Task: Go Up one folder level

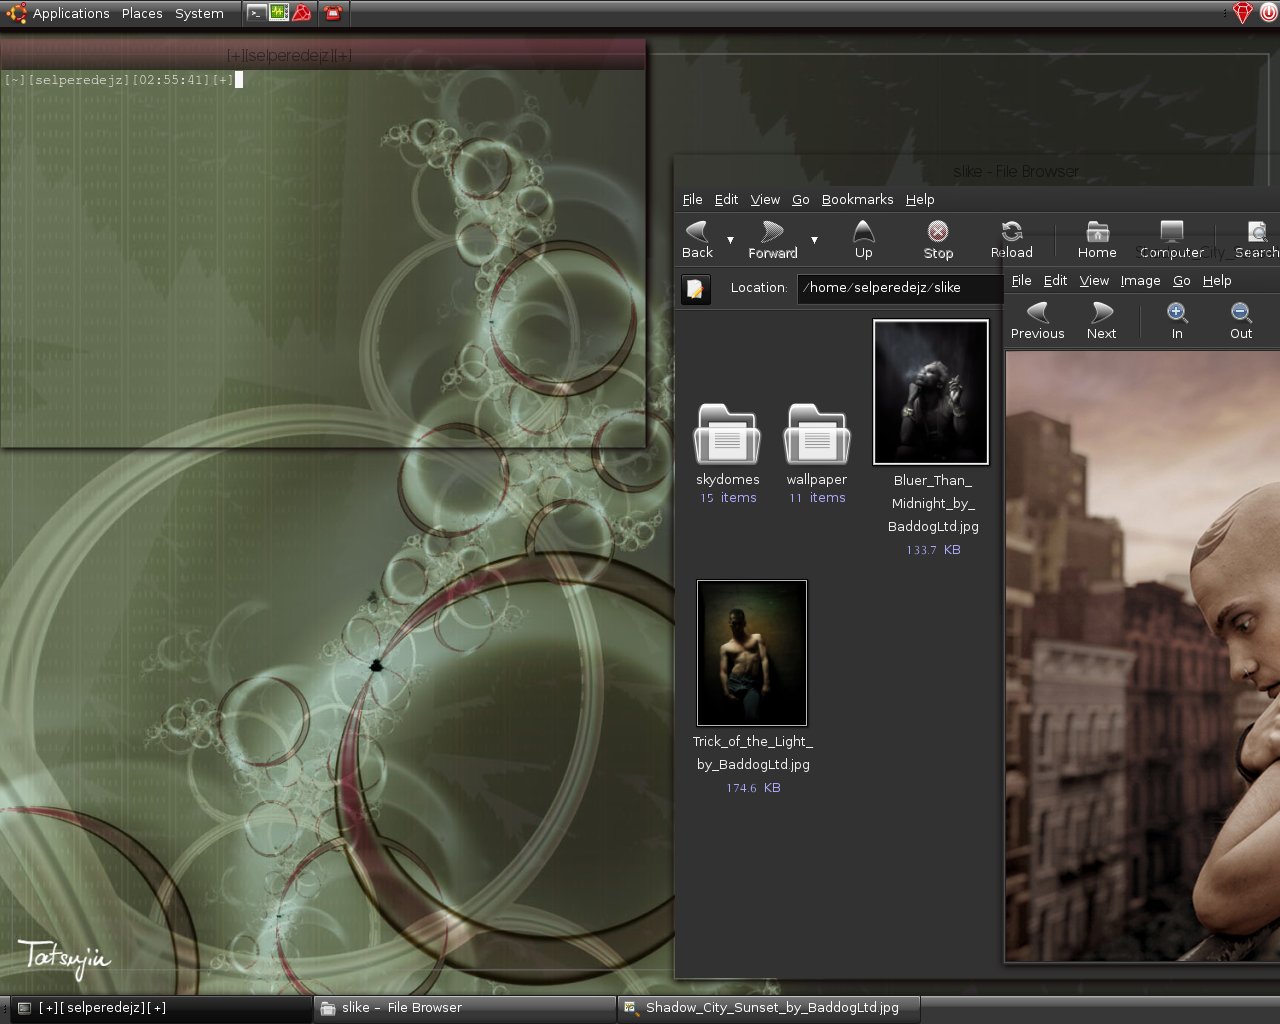Action: [863, 240]
